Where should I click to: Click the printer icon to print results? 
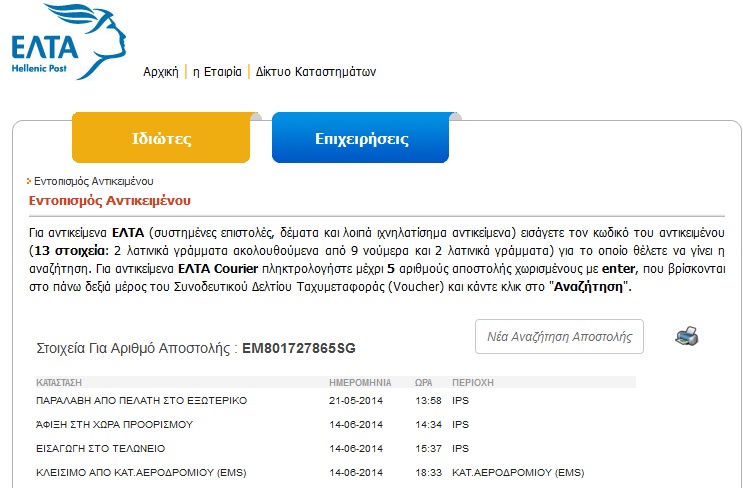[x=686, y=336]
